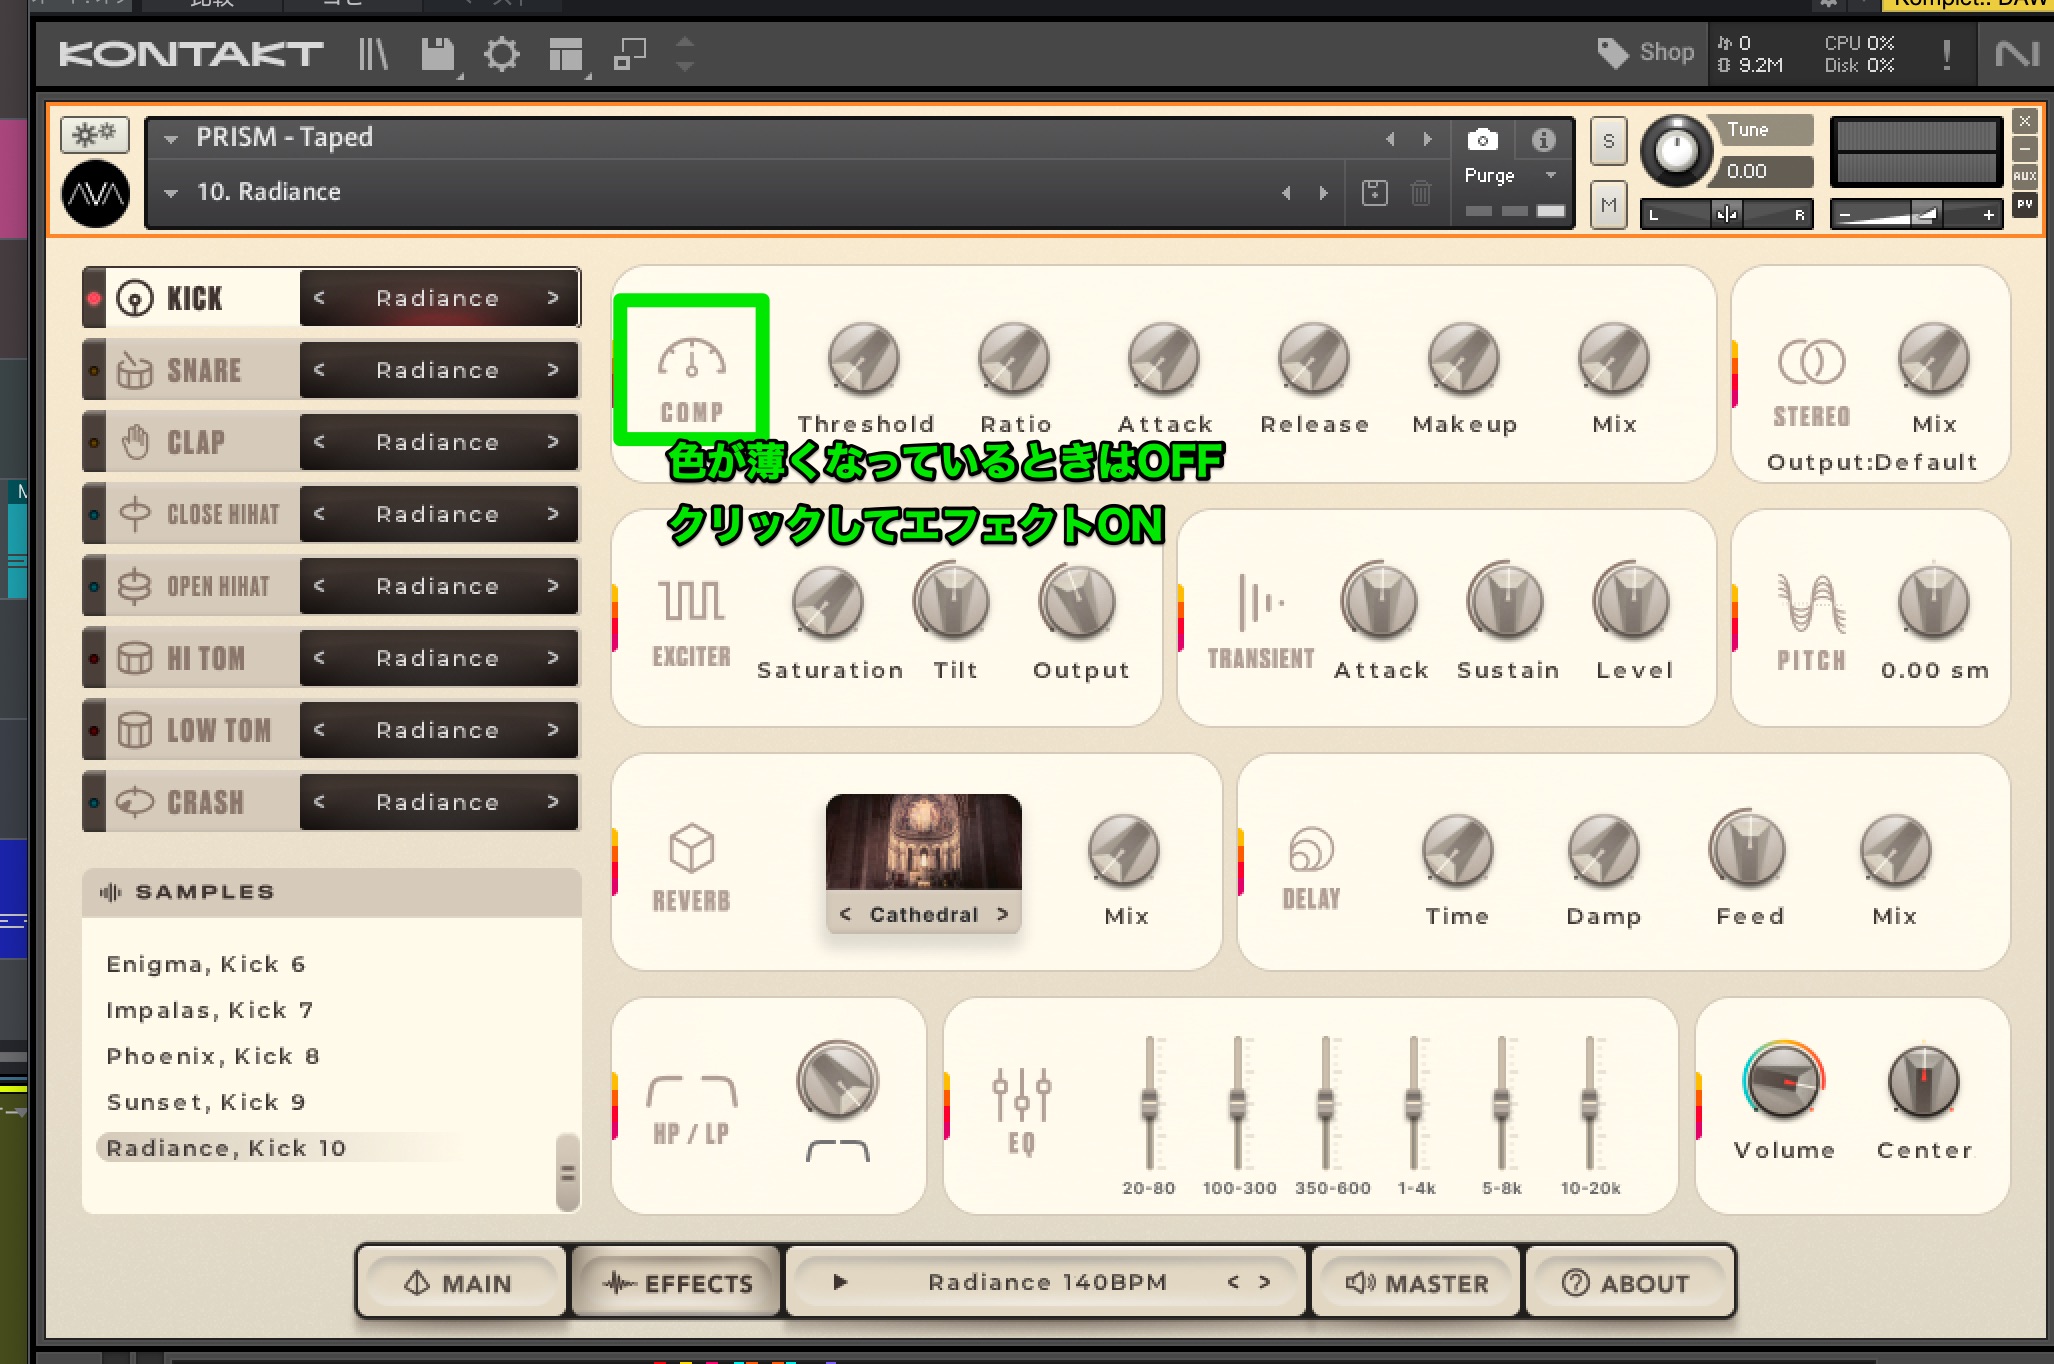Click the Shop tag icon
The width and height of the screenshot is (2054, 1364).
(1612, 53)
